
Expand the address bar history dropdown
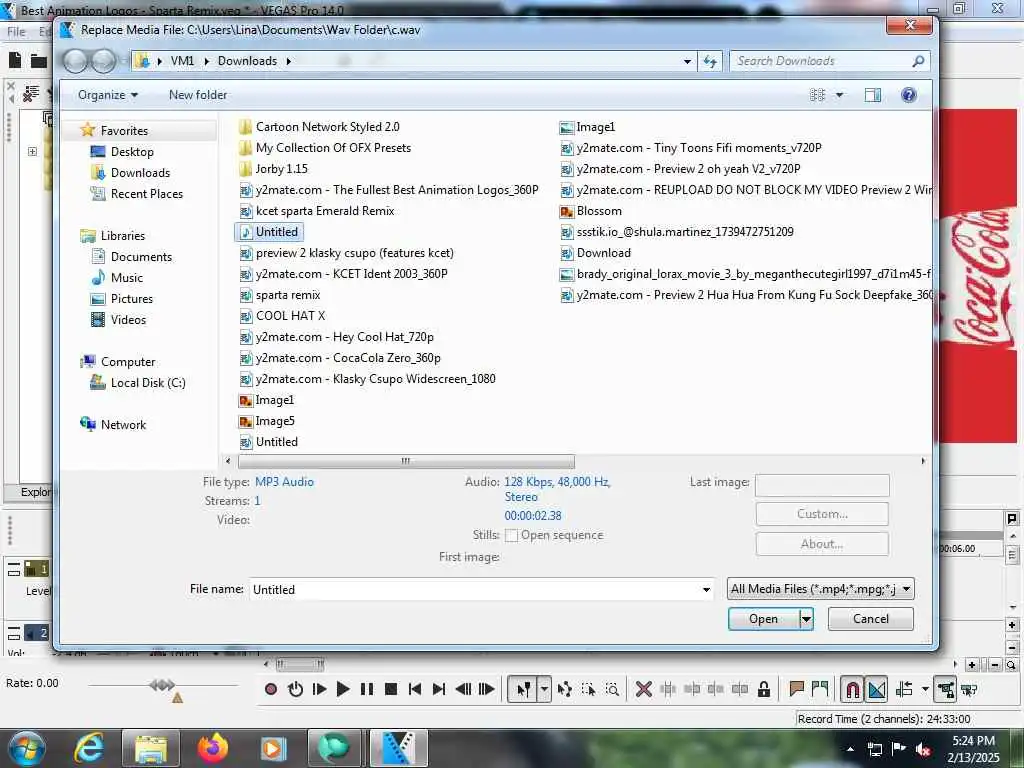pos(687,61)
